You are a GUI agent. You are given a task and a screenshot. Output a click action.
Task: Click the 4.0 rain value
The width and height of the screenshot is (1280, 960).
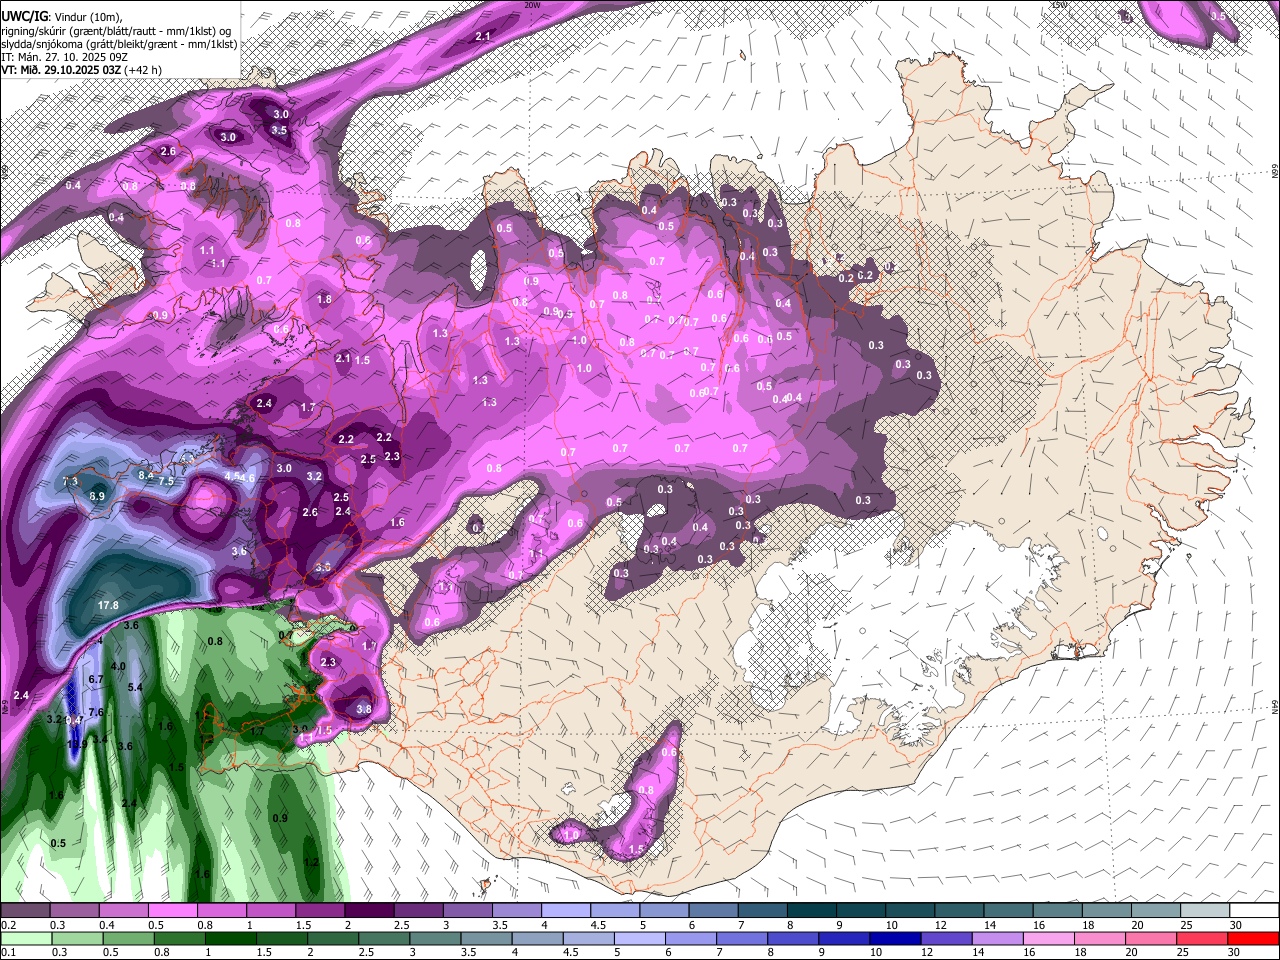click(x=118, y=666)
